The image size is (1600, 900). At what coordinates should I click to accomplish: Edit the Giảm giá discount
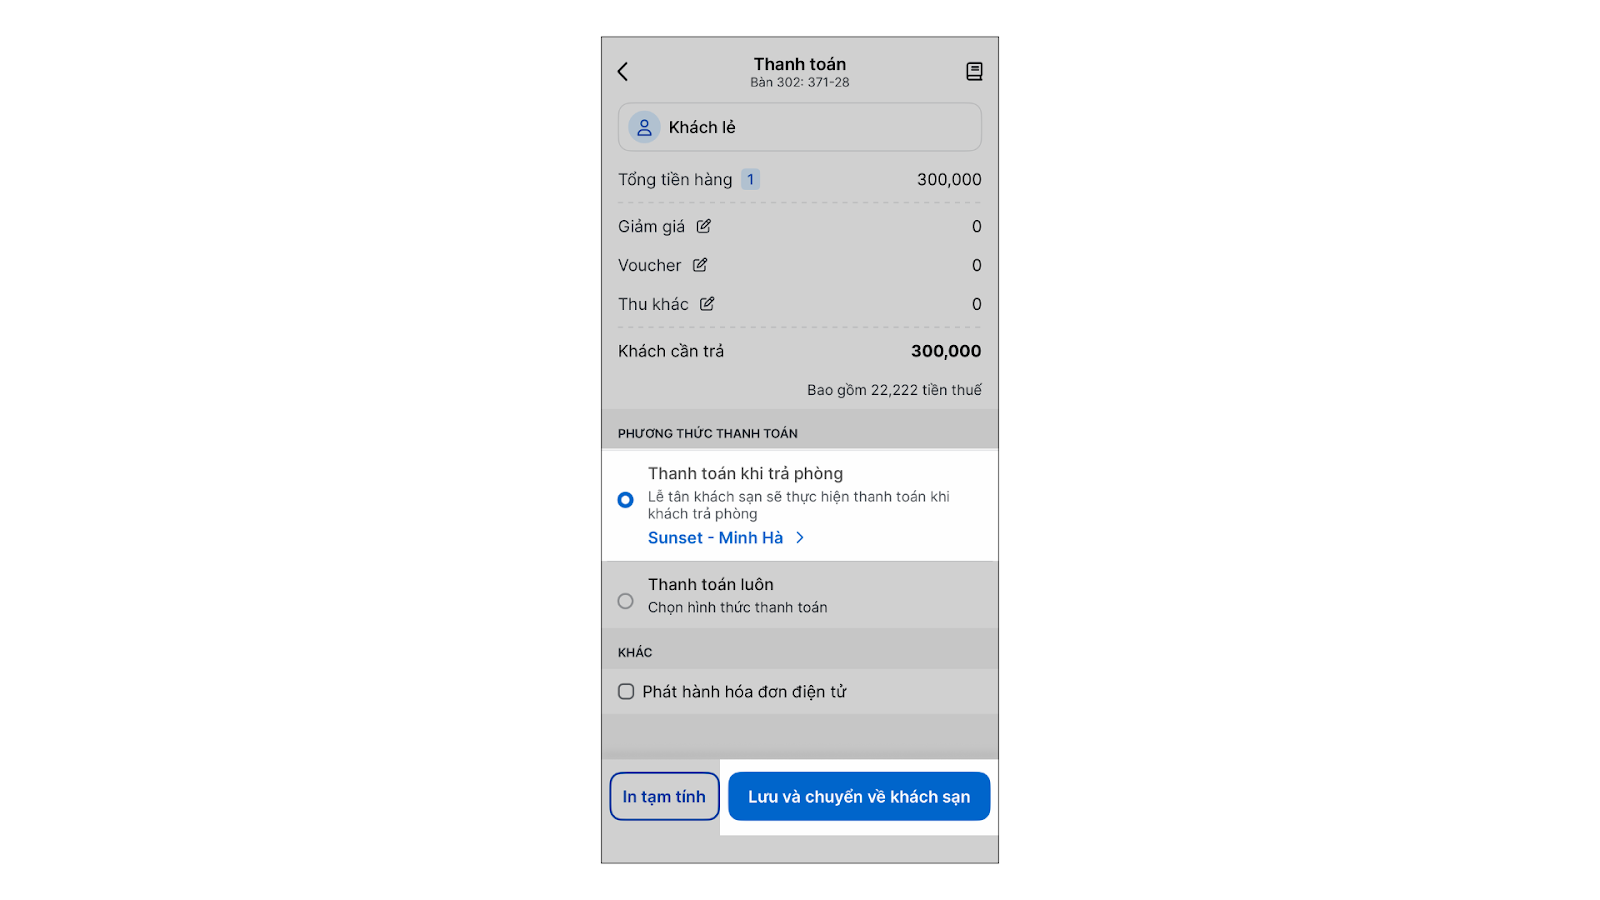tap(704, 226)
